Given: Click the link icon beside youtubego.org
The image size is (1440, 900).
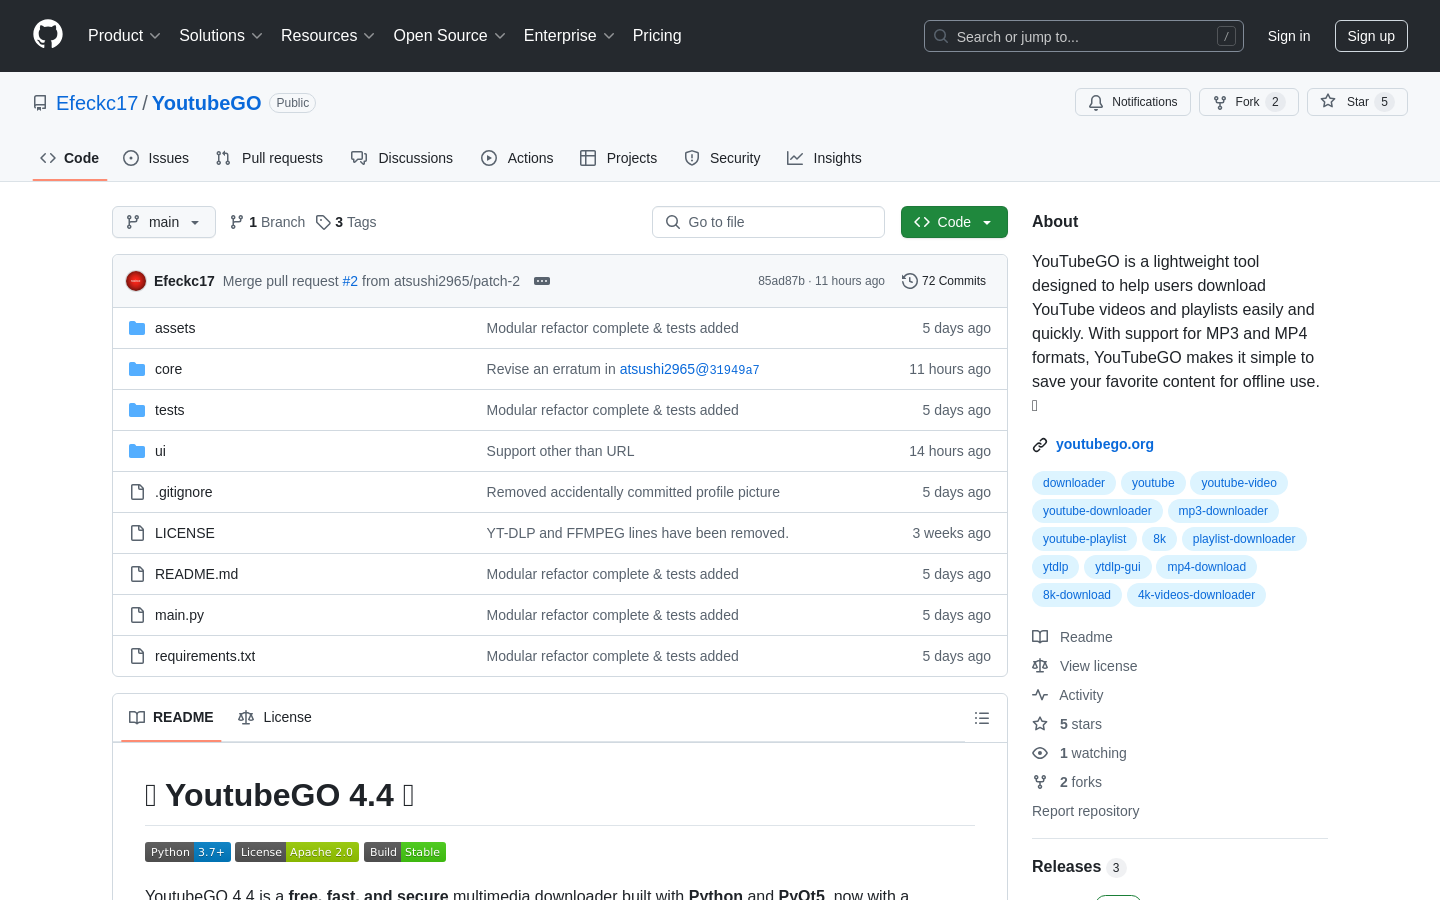Looking at the screenshot, I should (1040, 445).
